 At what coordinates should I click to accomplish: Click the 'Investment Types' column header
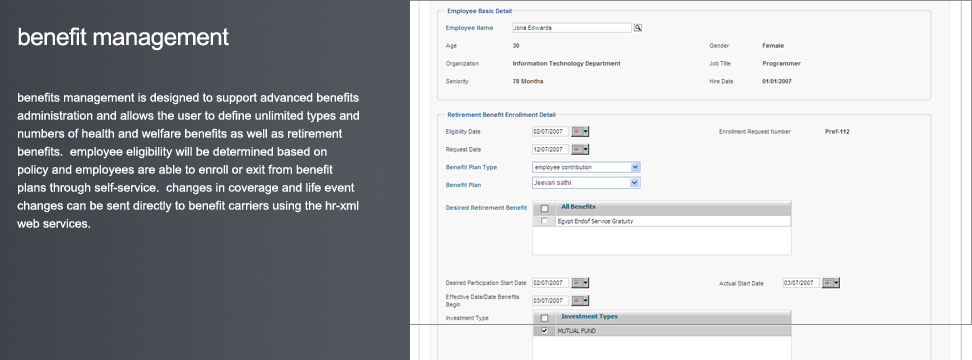589,317
